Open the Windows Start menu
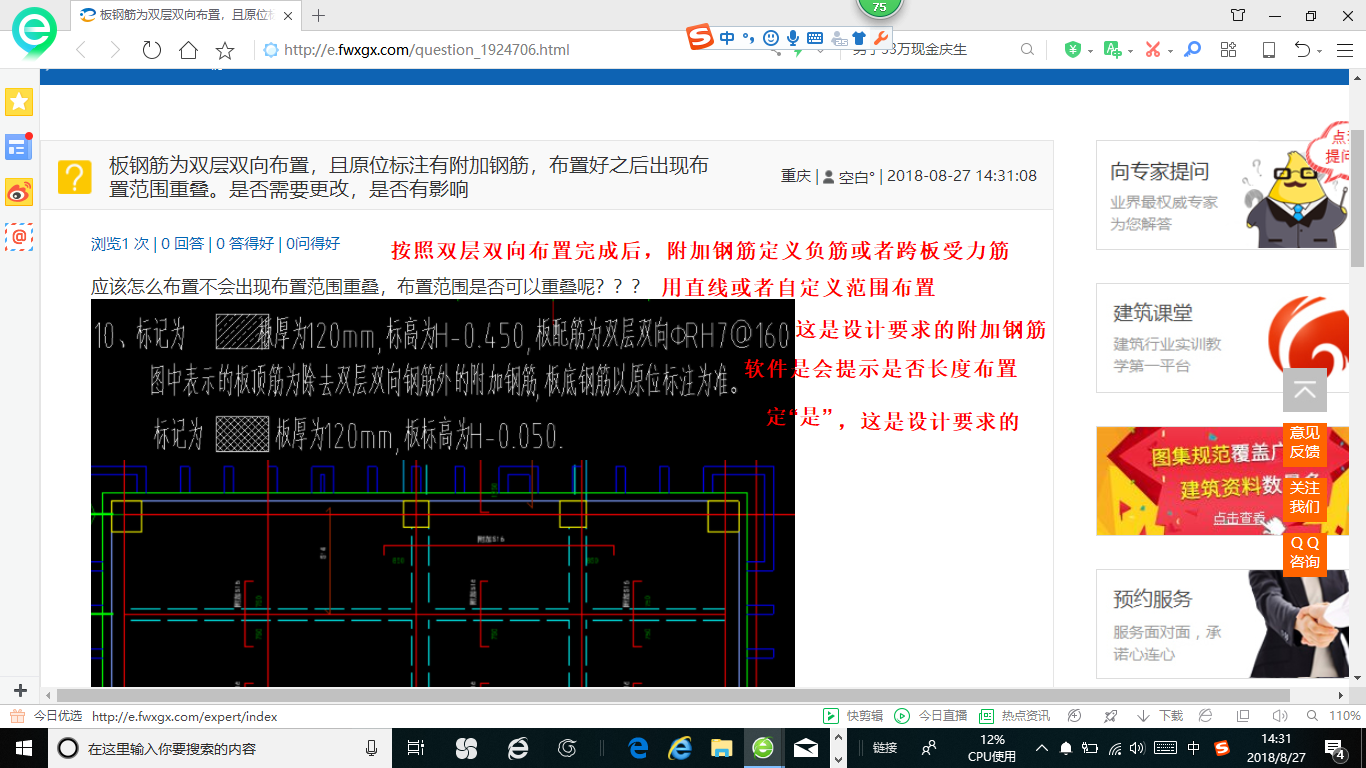 24,748
